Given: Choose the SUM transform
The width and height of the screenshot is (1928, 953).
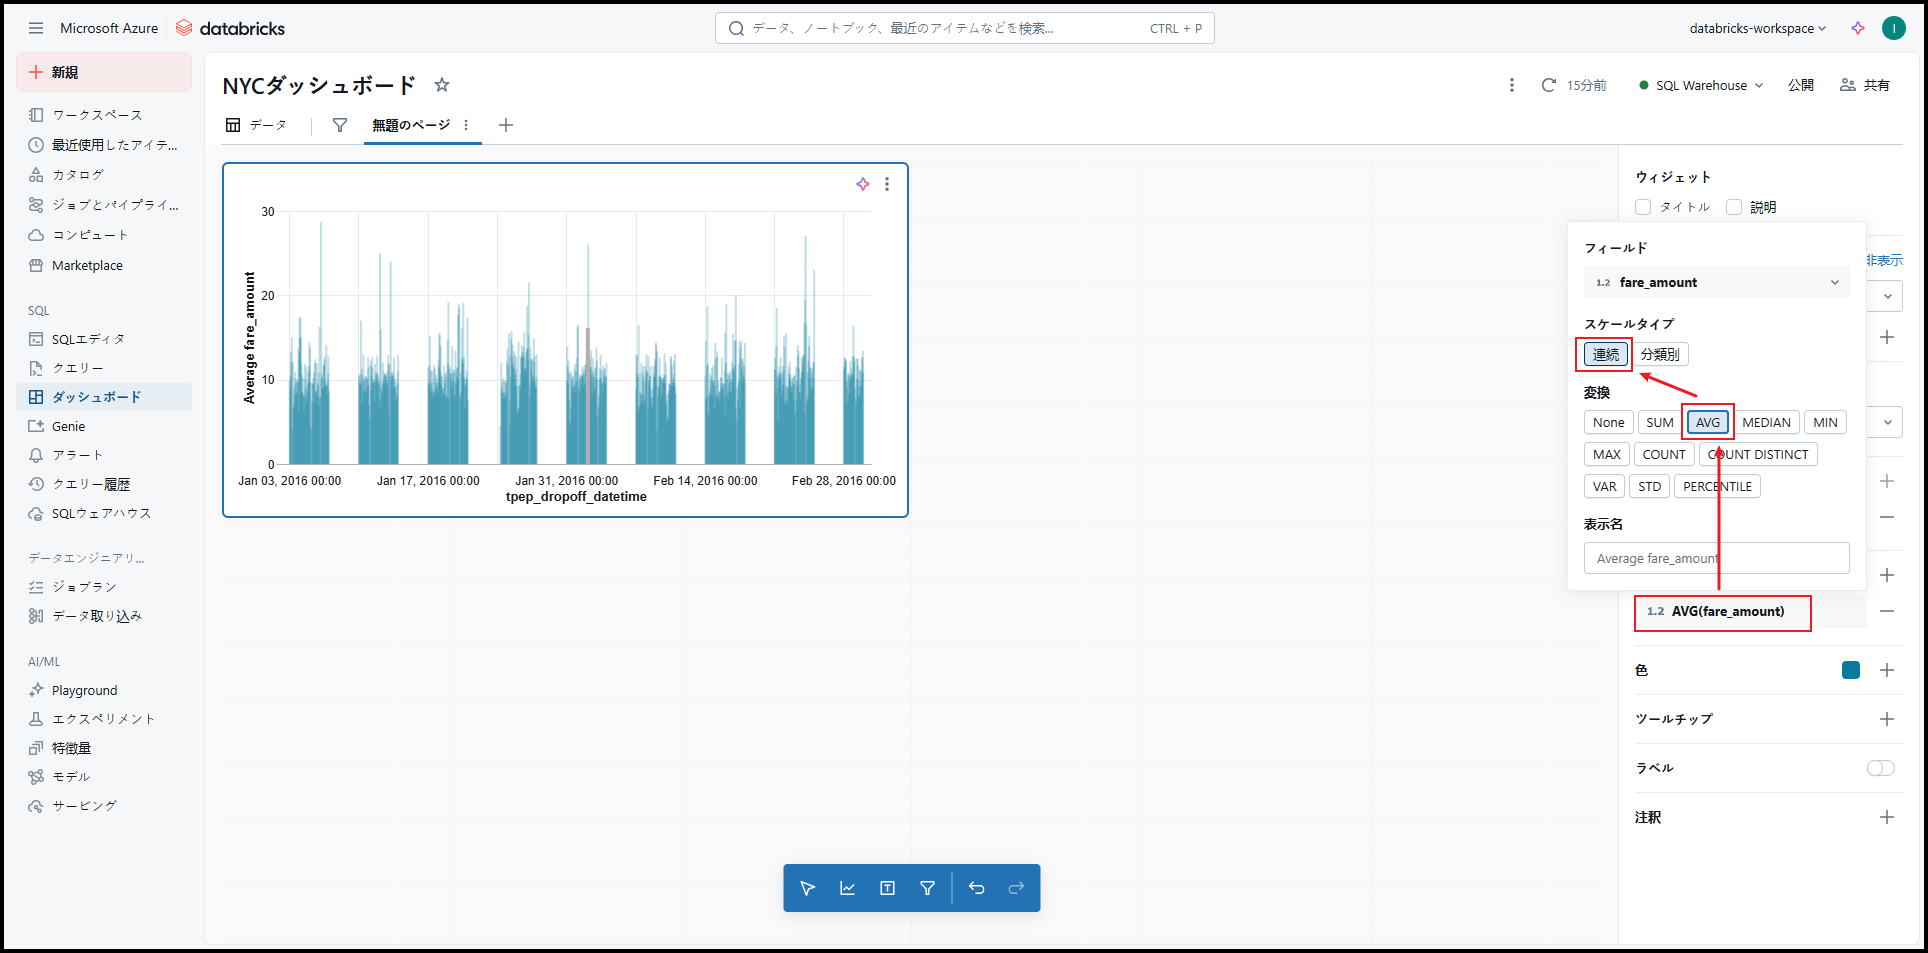Looking at the screenshot, I should coord(1660,423).
